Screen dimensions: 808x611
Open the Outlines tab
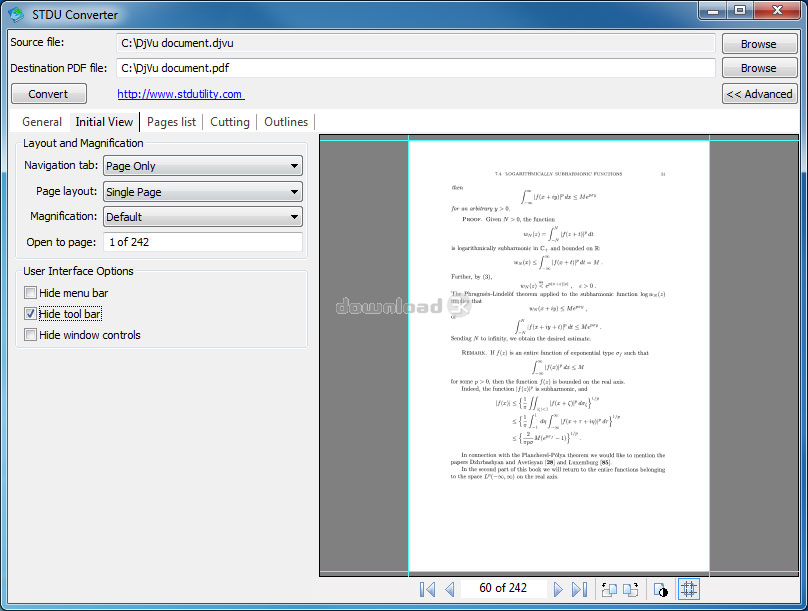click(x=286, y=122)
